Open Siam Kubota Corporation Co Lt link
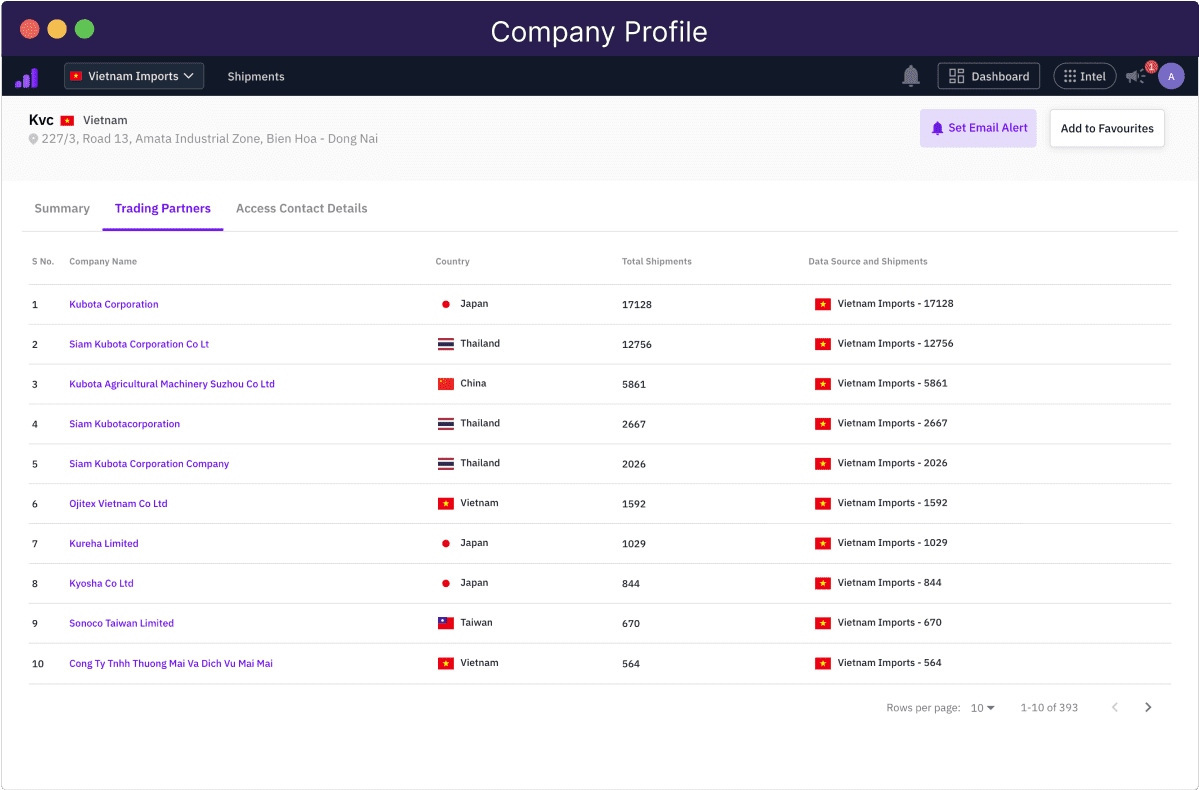Viewport: 1199px width, 790px height. [x=139, y=344]
